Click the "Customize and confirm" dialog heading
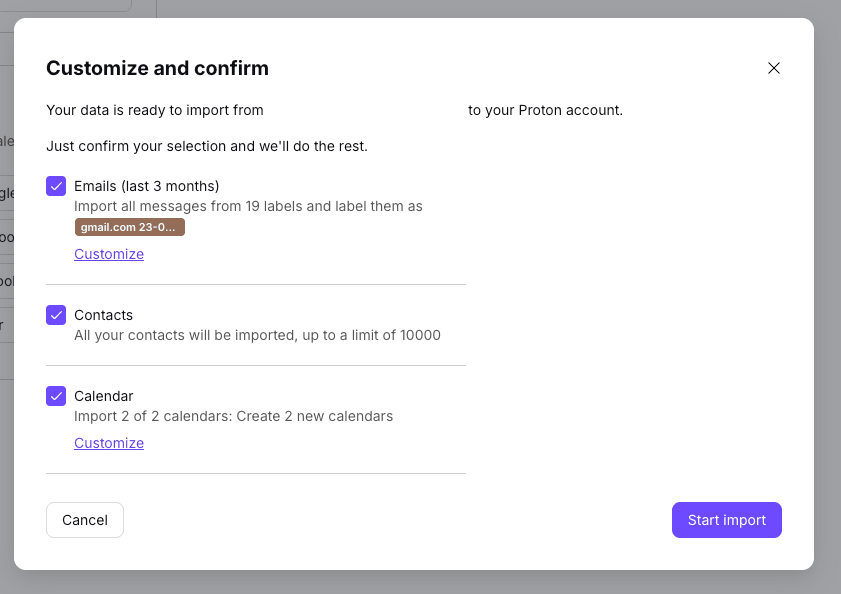 click(x=157, y=68)
